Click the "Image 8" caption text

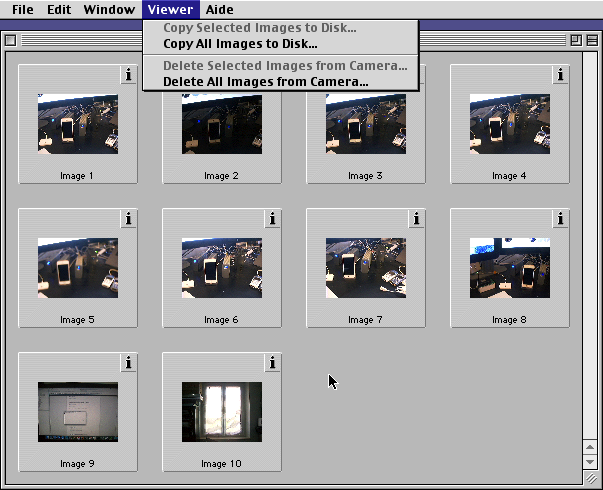509,320
